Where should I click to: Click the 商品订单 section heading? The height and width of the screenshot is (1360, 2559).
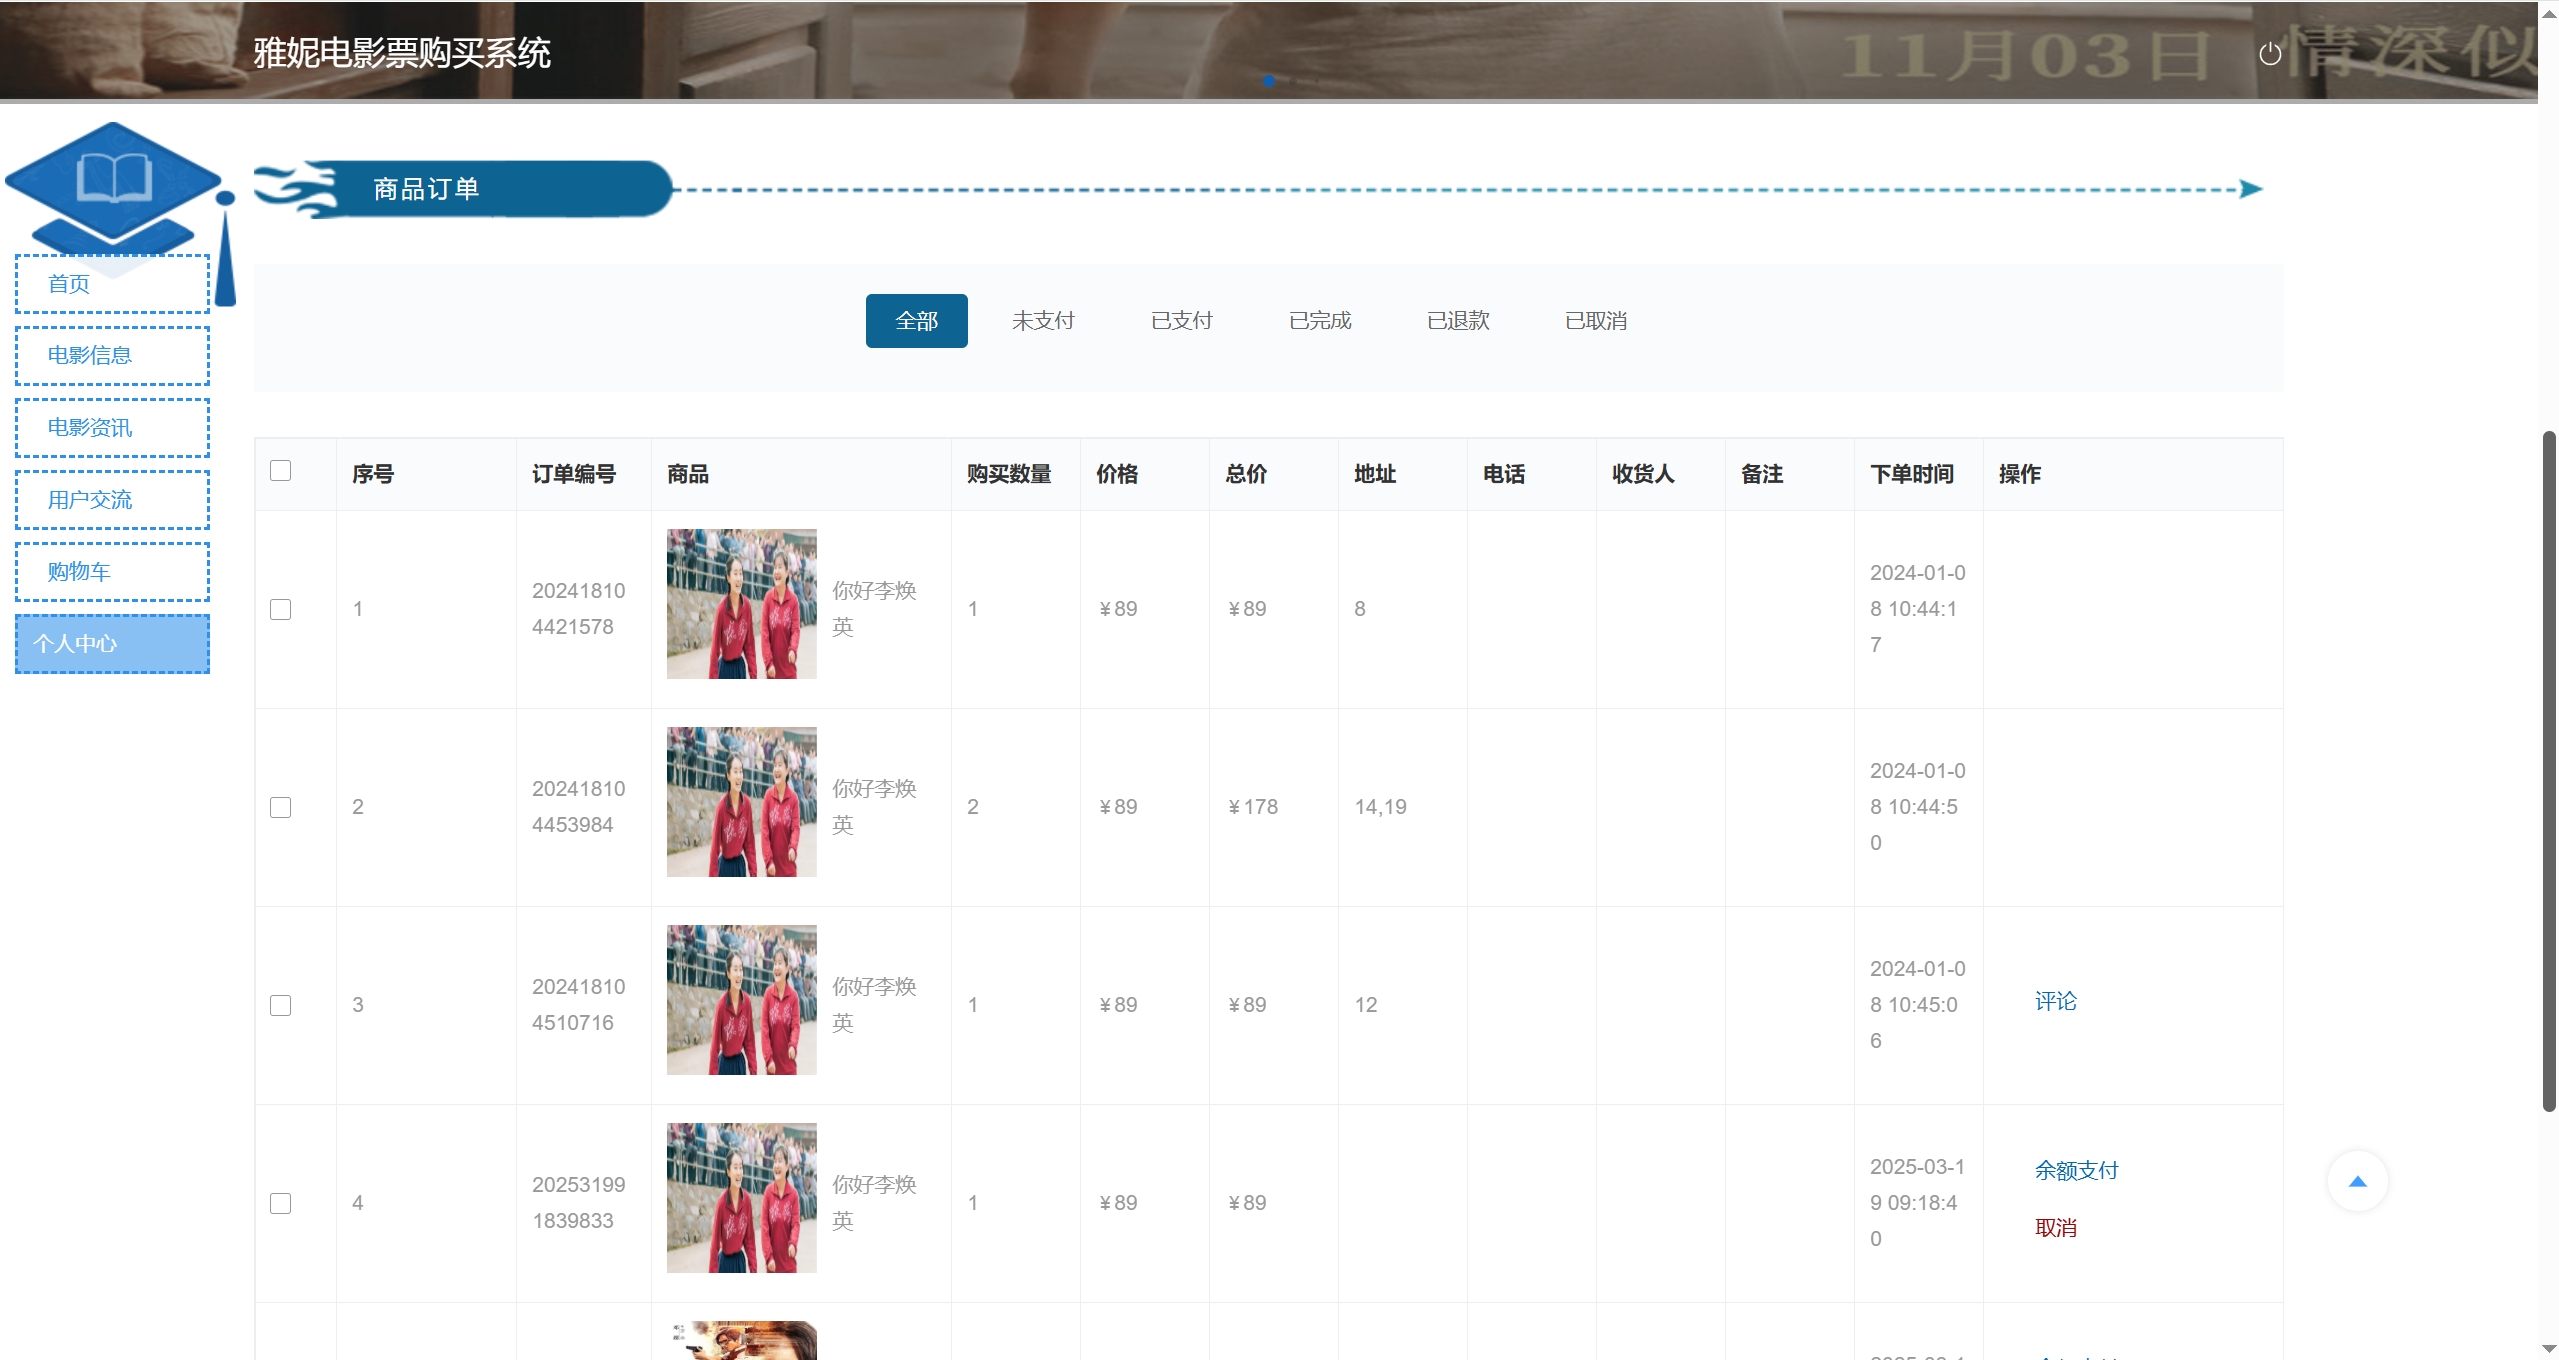[x=427, y=189]
